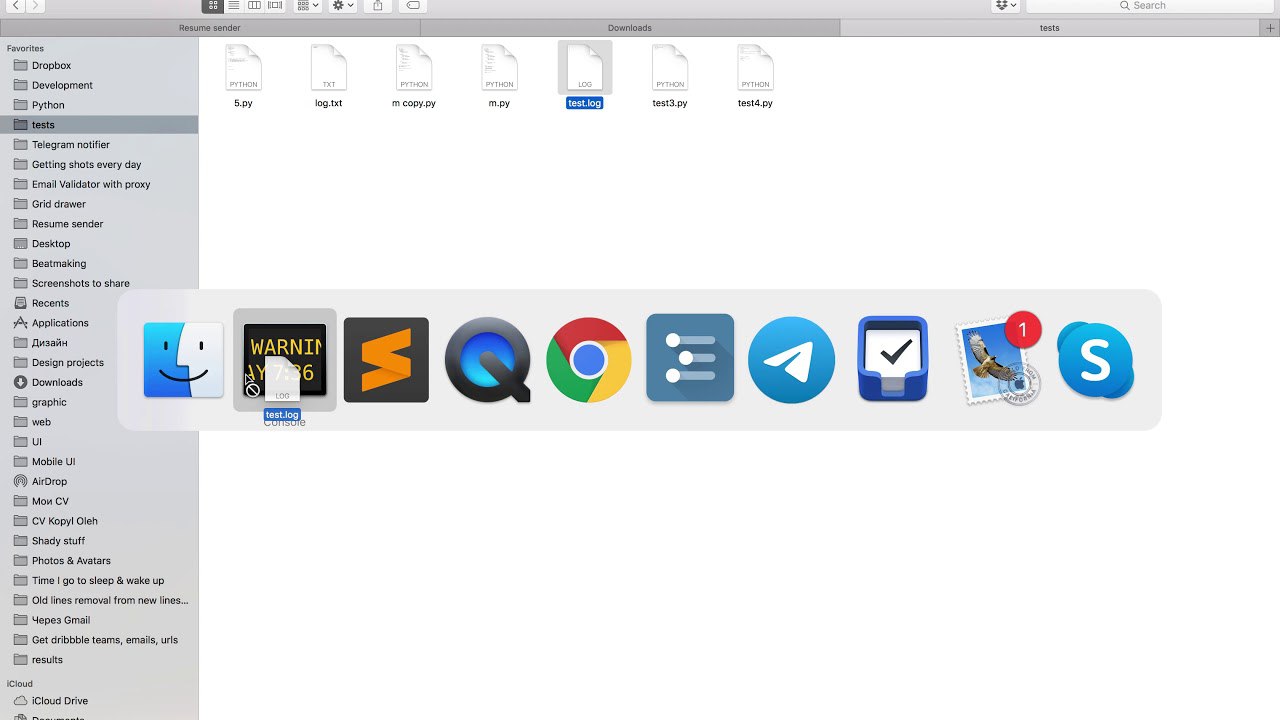Image resolution: width=1280 pixels, height=720 pixels.
Task: Select the m.py file icon
Action: (x=499, y=68)
